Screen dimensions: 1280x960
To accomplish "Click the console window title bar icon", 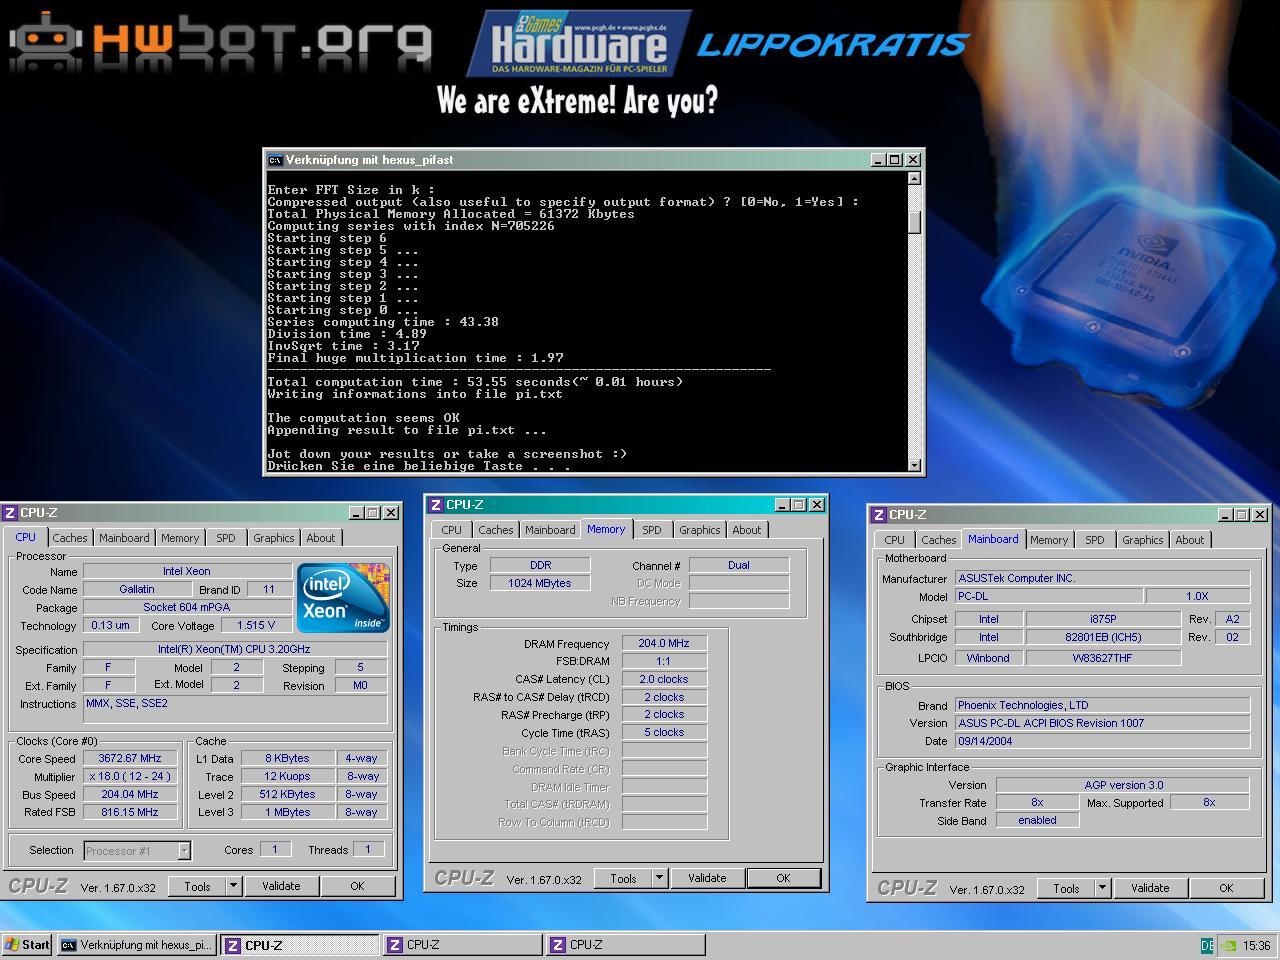I will coord(275,160).
